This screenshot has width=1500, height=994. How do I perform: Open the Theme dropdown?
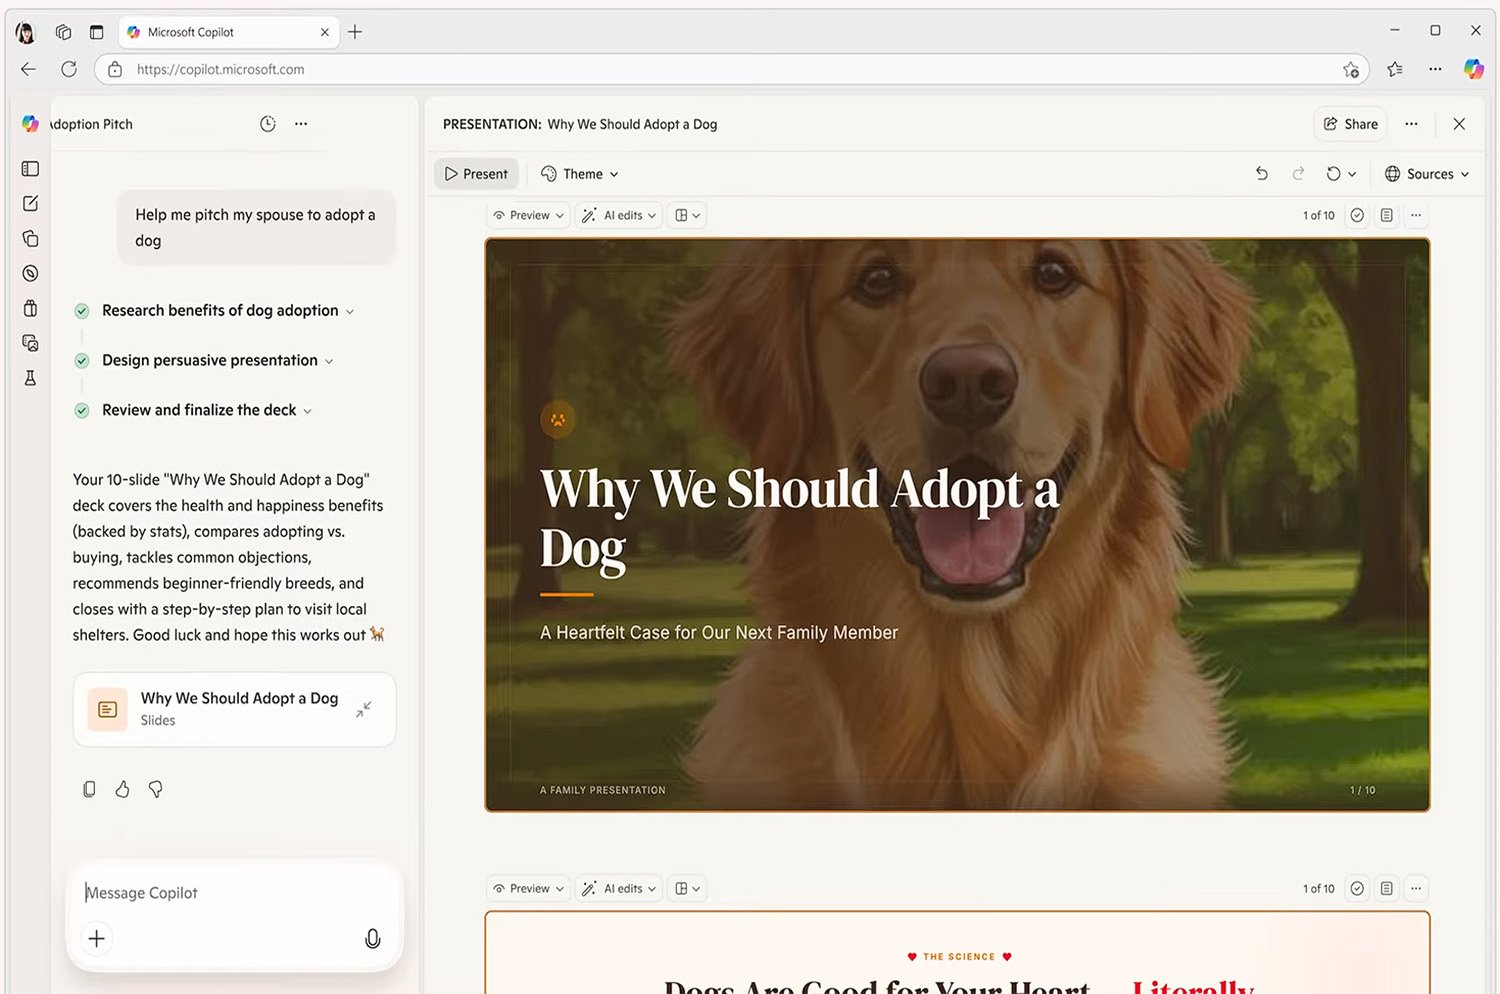click(x=580, y=173)
